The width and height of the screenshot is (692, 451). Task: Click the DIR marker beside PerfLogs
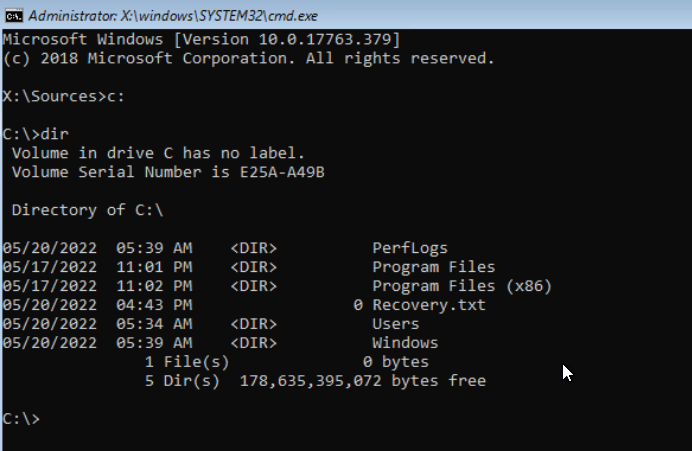[x=254, y=248]
